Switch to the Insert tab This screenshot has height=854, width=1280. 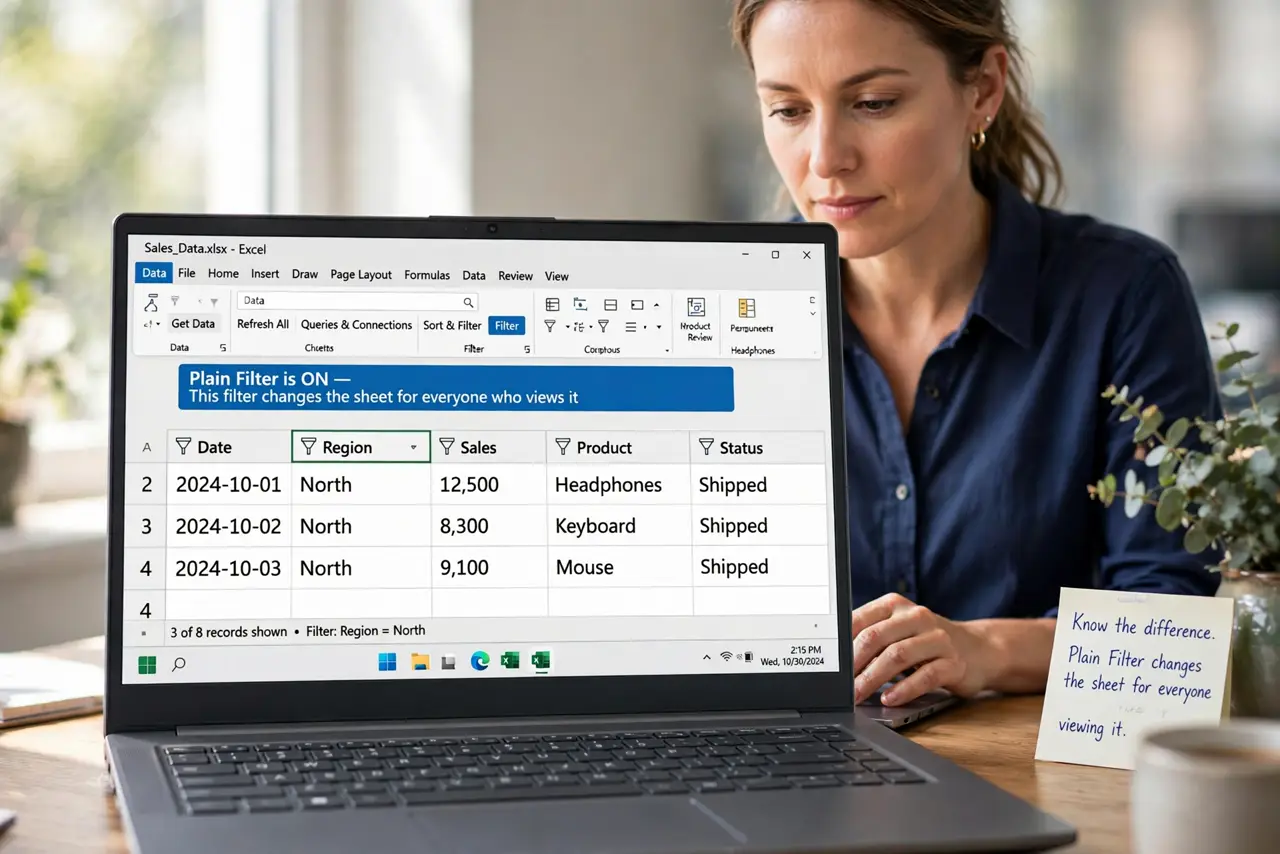point(265,274)
